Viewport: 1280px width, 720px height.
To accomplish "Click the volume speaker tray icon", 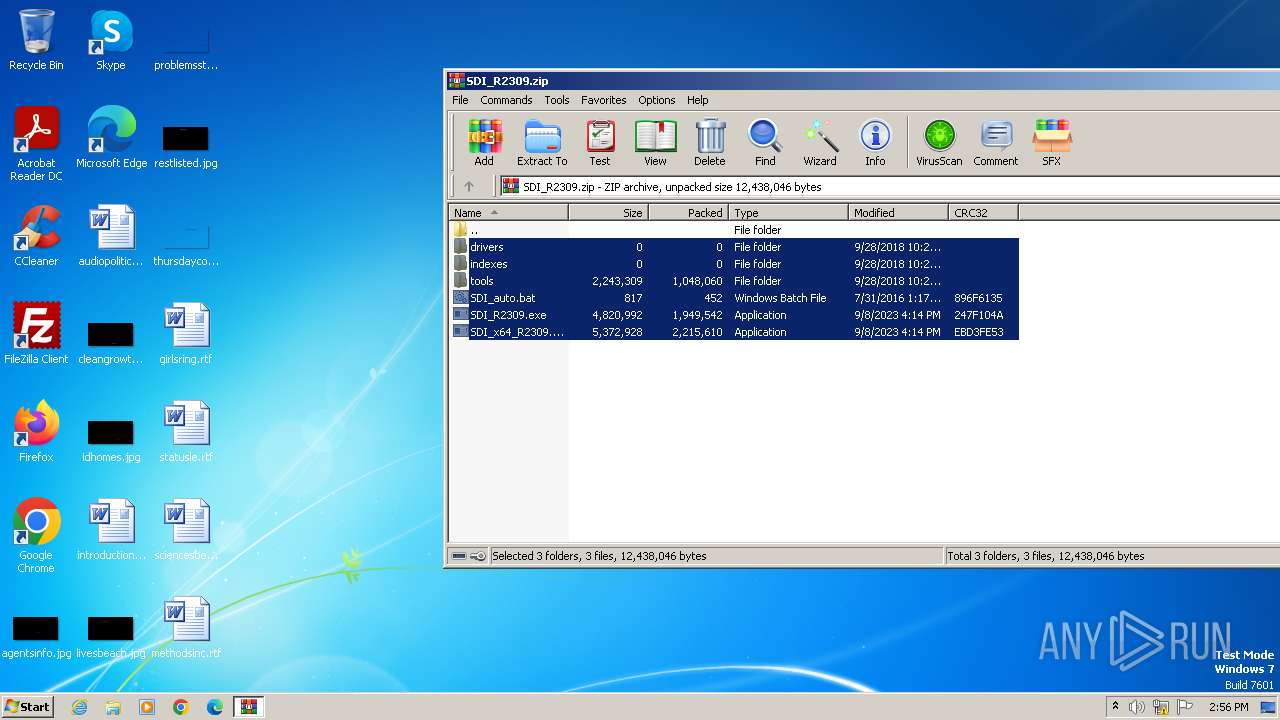I will (x=1137, y=707).
